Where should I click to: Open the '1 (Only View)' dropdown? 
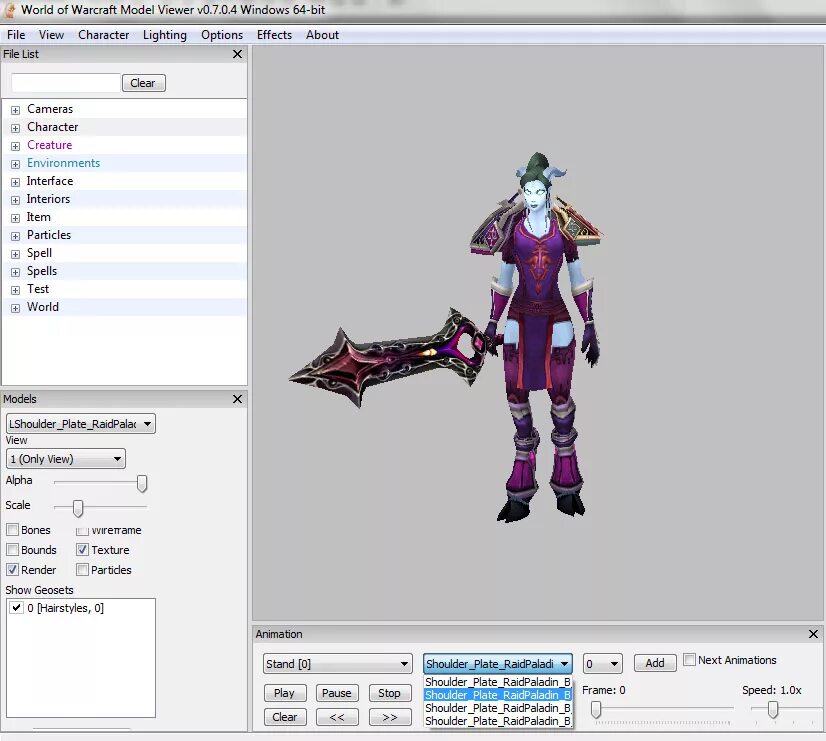66,459
